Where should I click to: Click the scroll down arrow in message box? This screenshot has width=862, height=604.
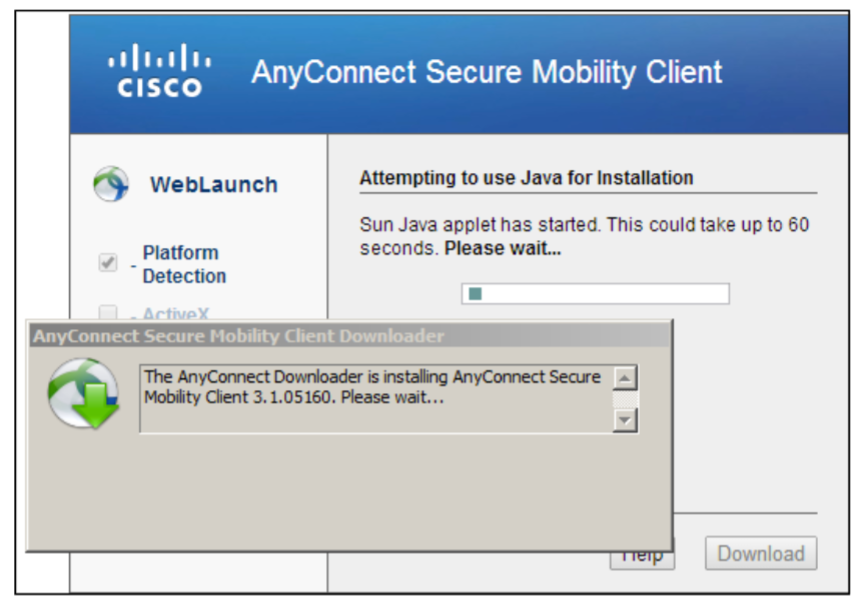(x=625, y=420)
